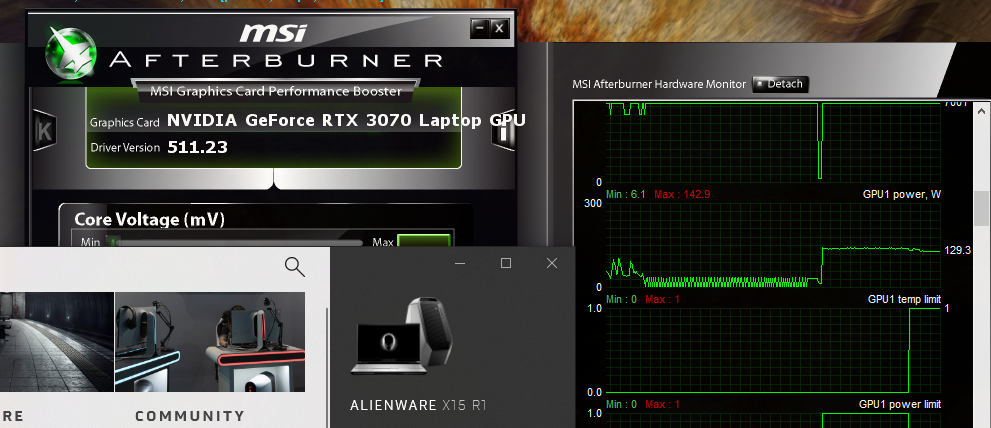Image resolution: width=991 pixels, height=428 pixels.
Task: Click the search magnifier icon
Action: click(295, 267)
